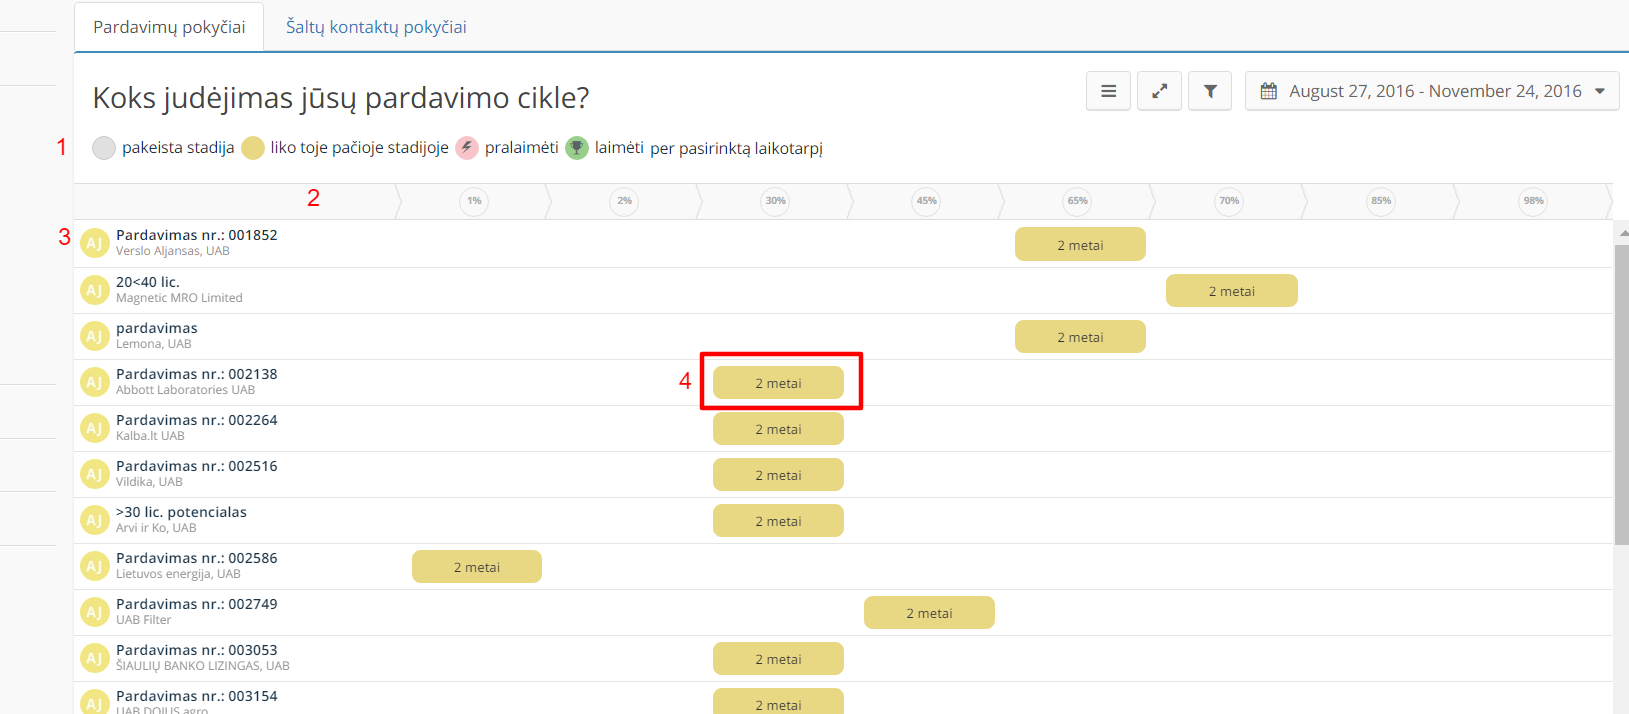
Task: Click the company name 'Kalba.lt UAB'
Action: click(x=150, y=436)
